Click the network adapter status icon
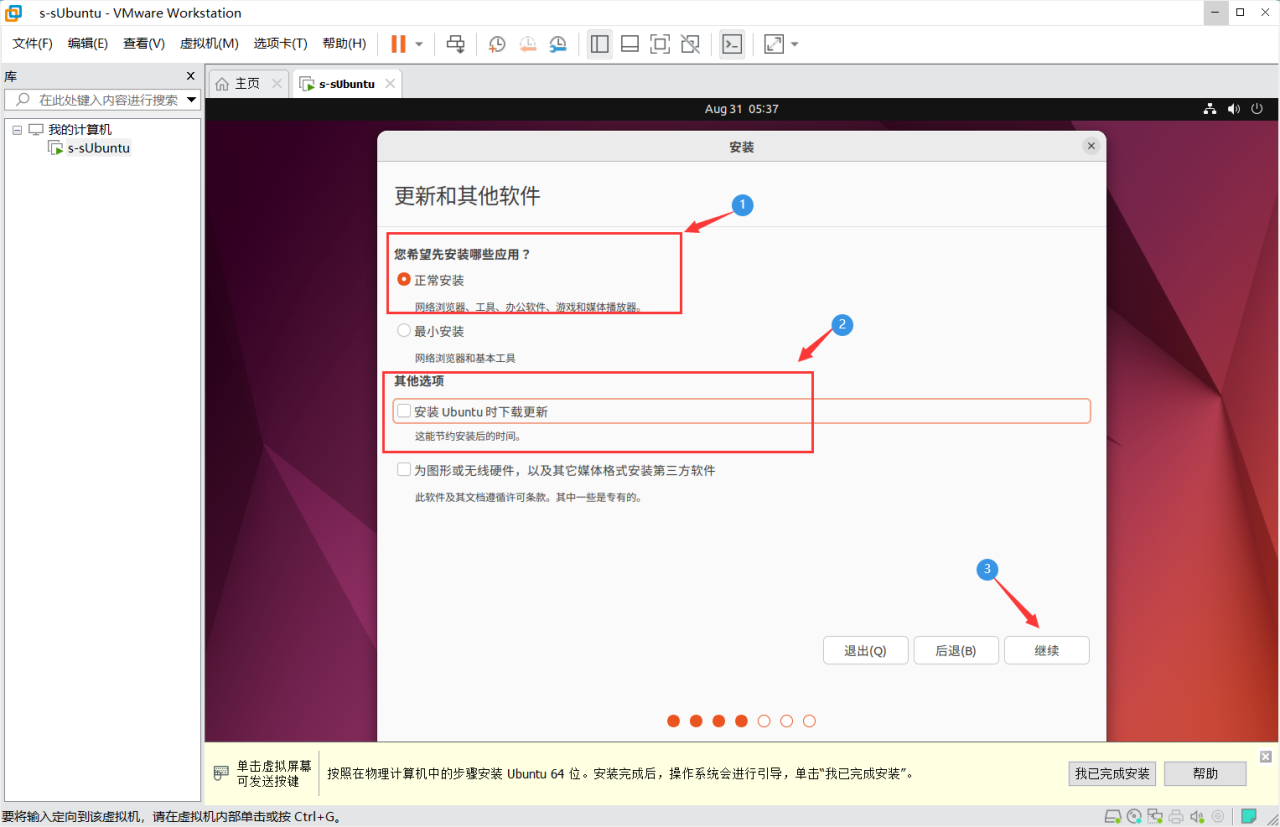The image size is (1280, 827). [x=1156, y=816]
